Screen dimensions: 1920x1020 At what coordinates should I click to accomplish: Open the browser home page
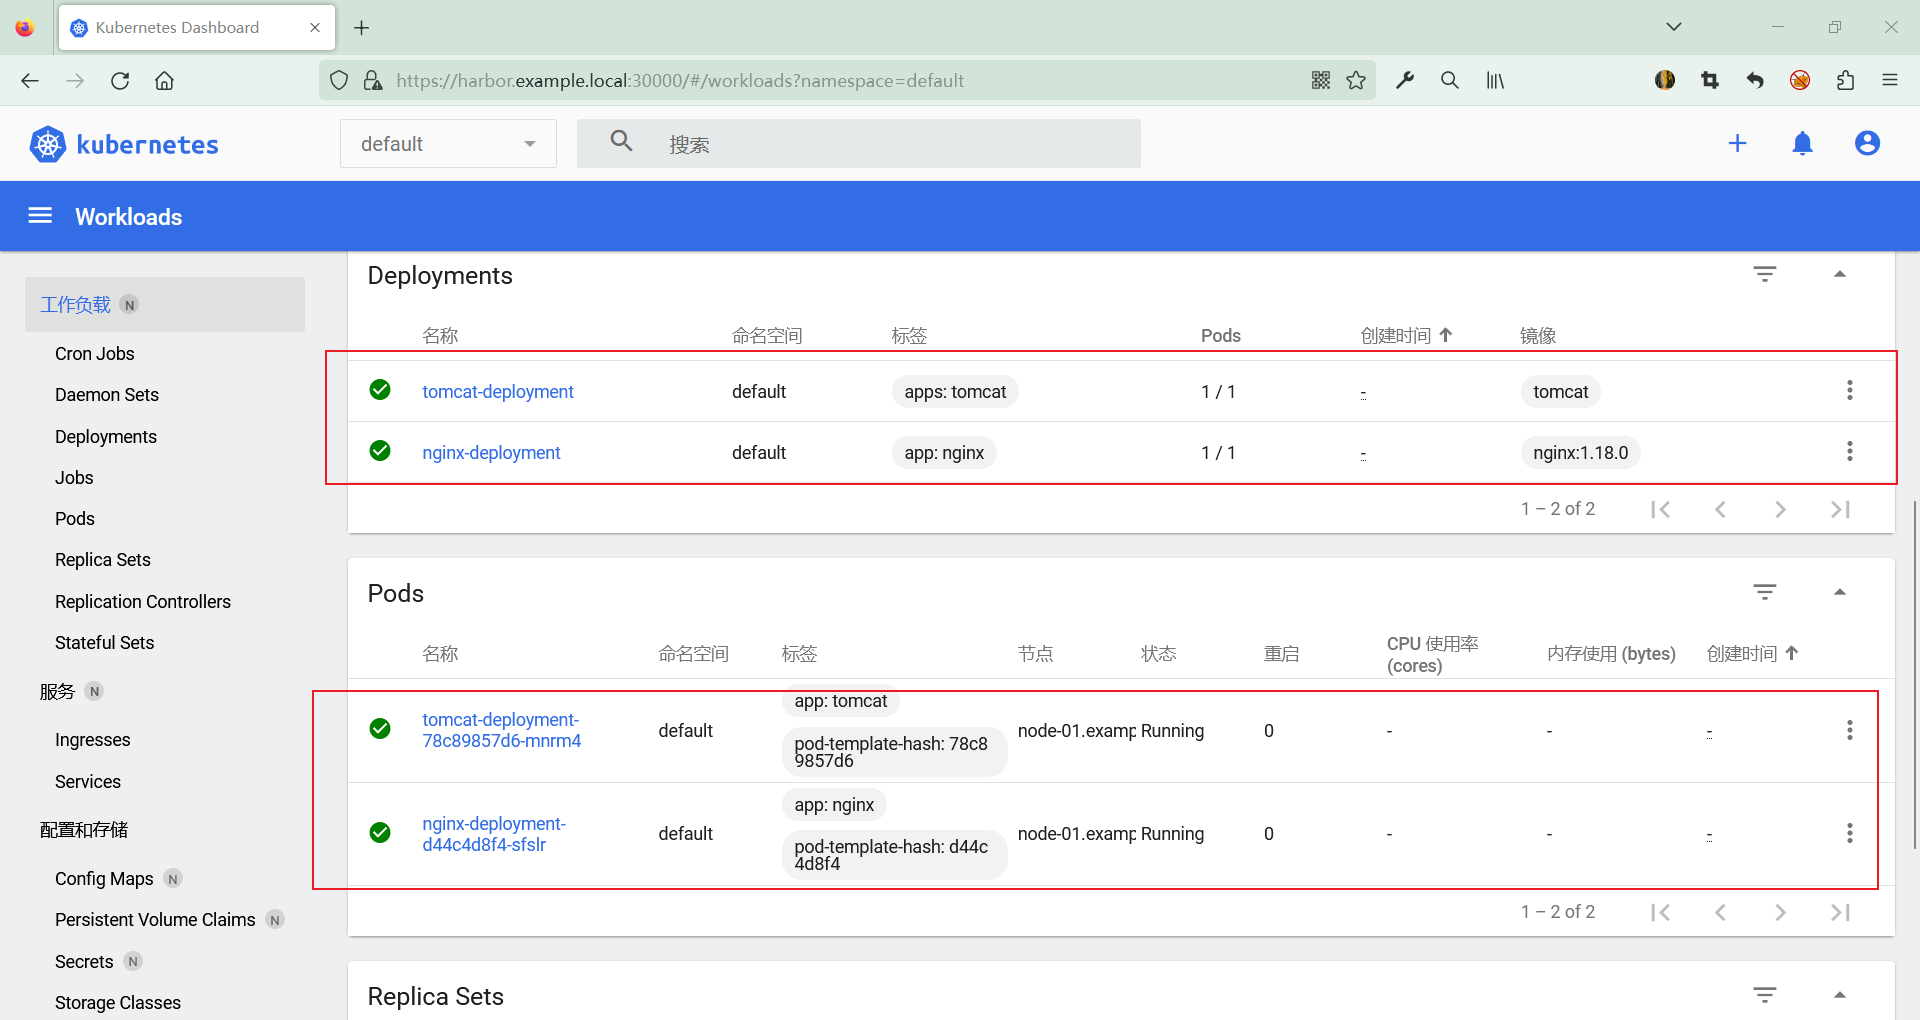[164, 80]
